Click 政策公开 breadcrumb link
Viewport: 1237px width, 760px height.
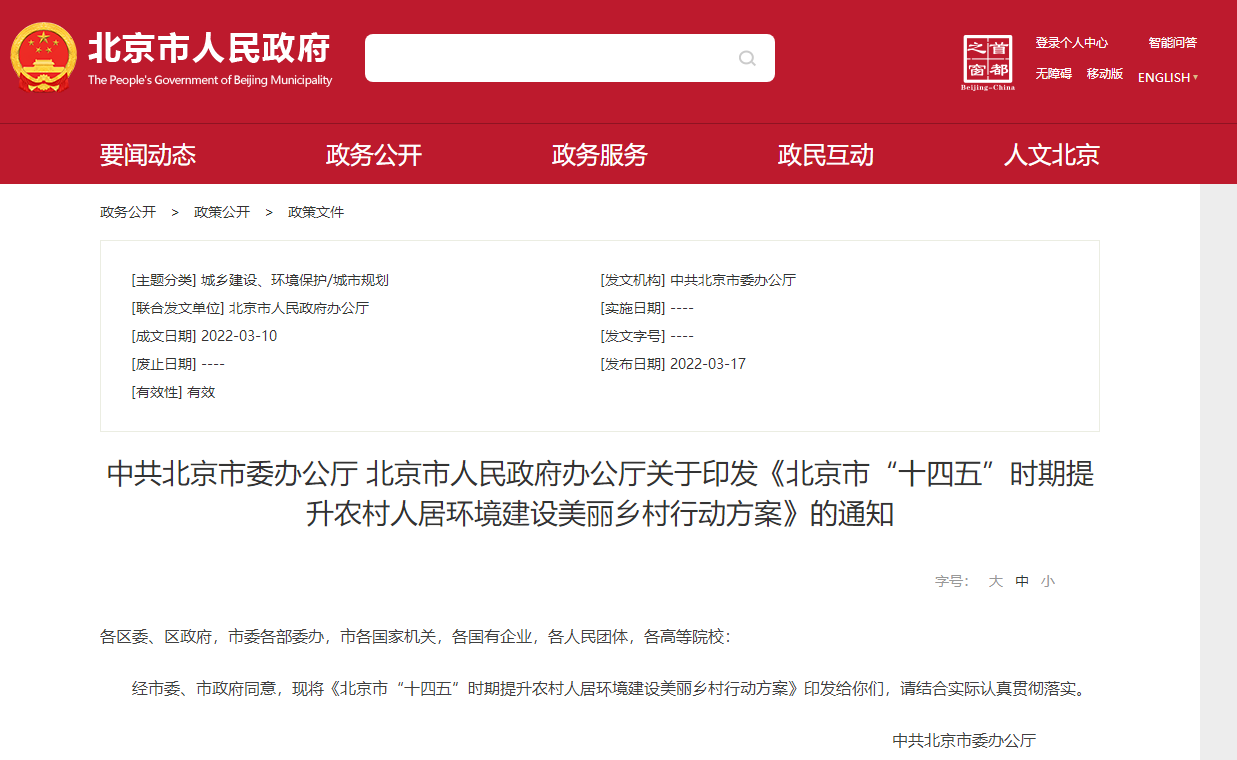tap(222, 212)
